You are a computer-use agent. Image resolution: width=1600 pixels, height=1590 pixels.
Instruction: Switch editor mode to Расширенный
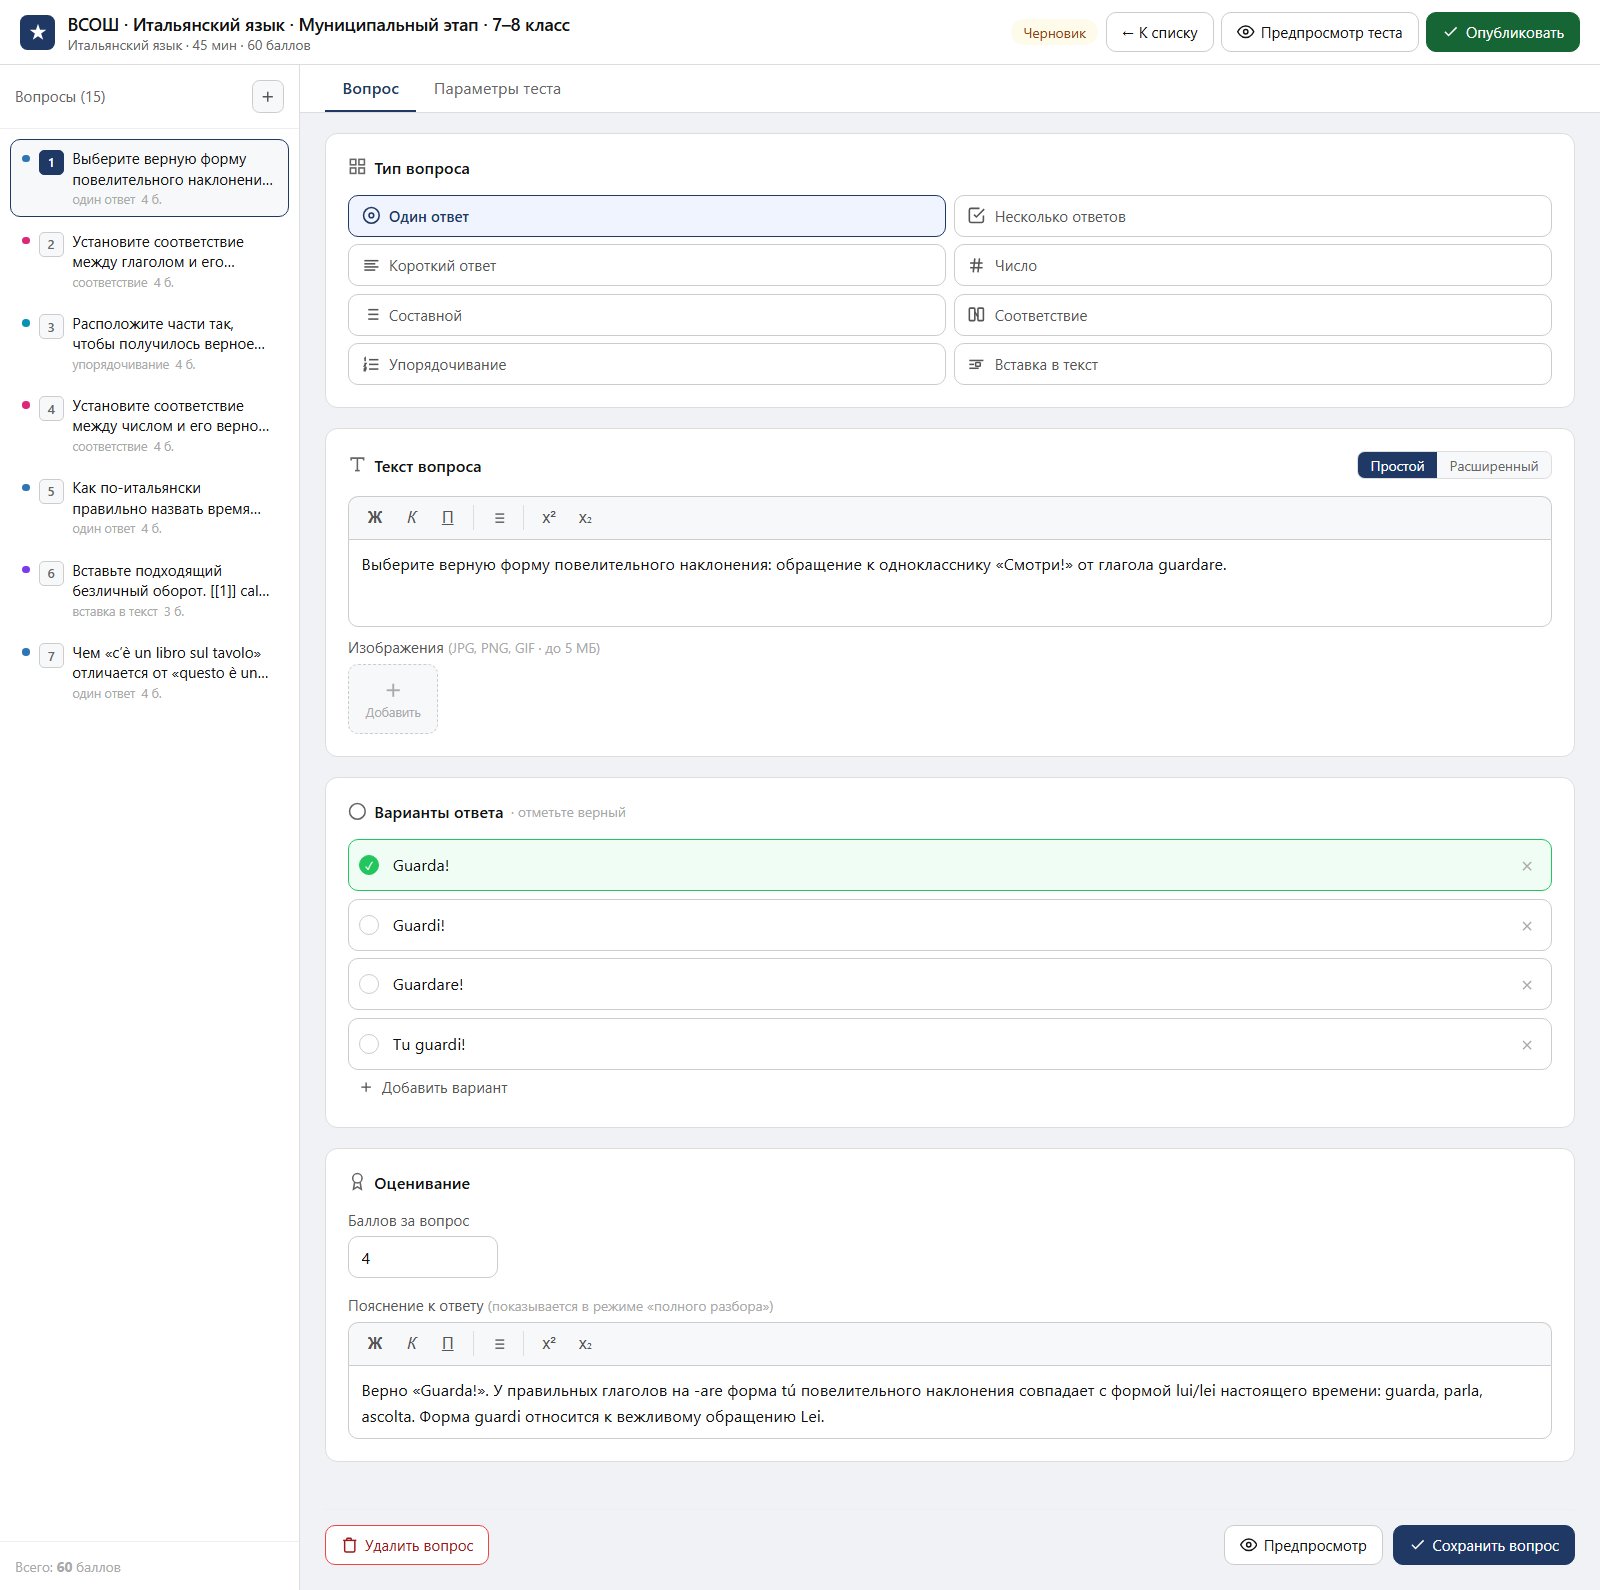coord(1494,466)
